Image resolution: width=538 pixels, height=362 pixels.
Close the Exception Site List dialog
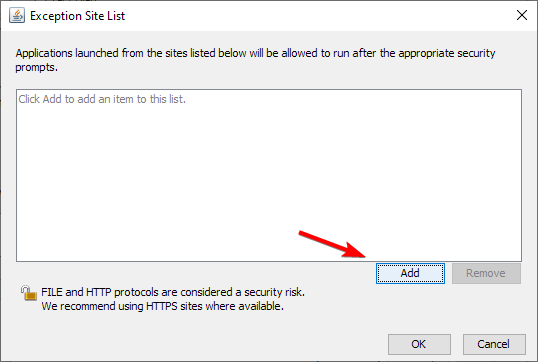(x=522, y=15)
